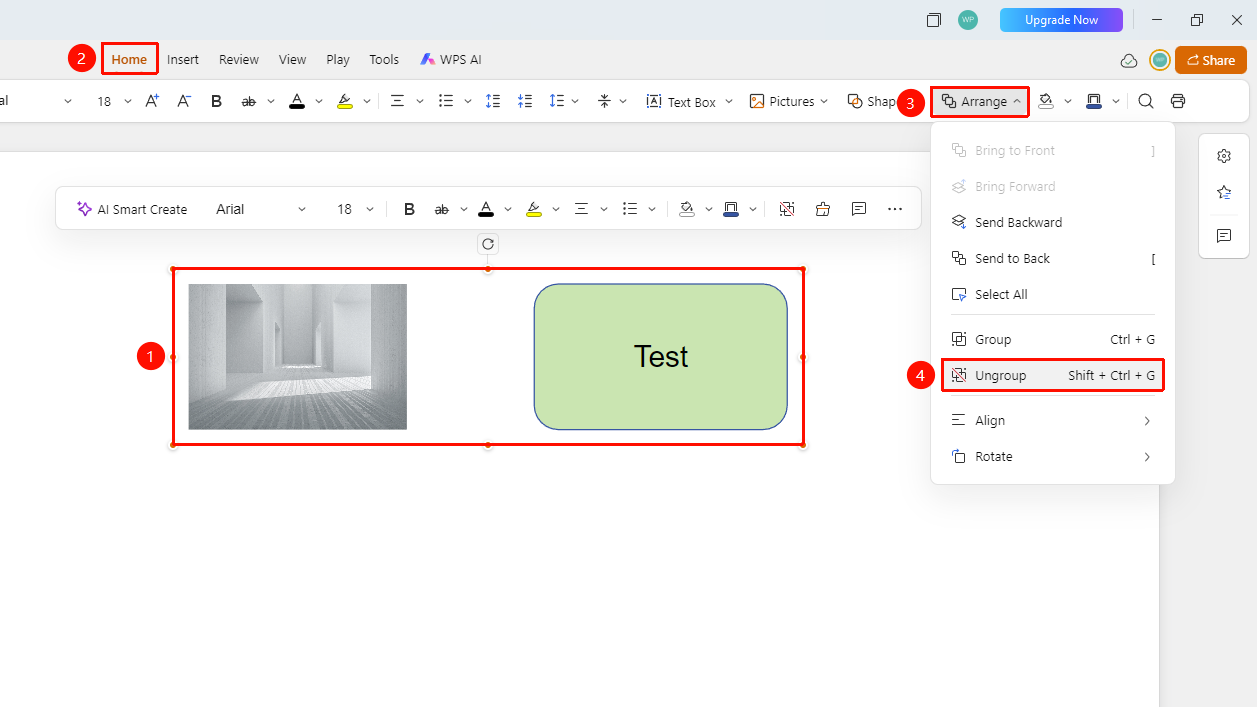Click the Arrange button
The width and height of the screenshot is (1257, 707).
[x=981, y=101]
